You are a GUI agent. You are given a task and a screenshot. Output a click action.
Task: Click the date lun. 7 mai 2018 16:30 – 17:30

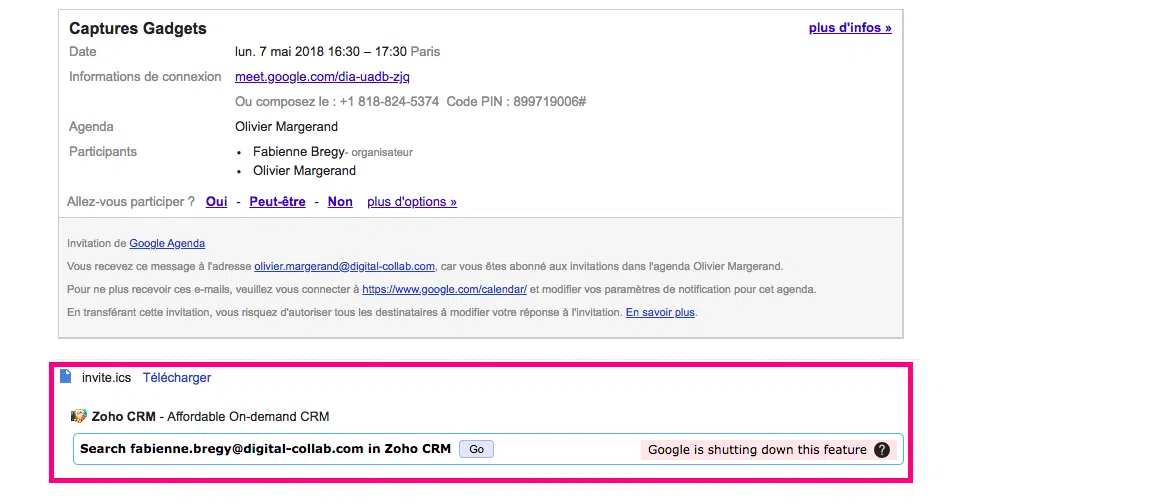tap(321, 52)
